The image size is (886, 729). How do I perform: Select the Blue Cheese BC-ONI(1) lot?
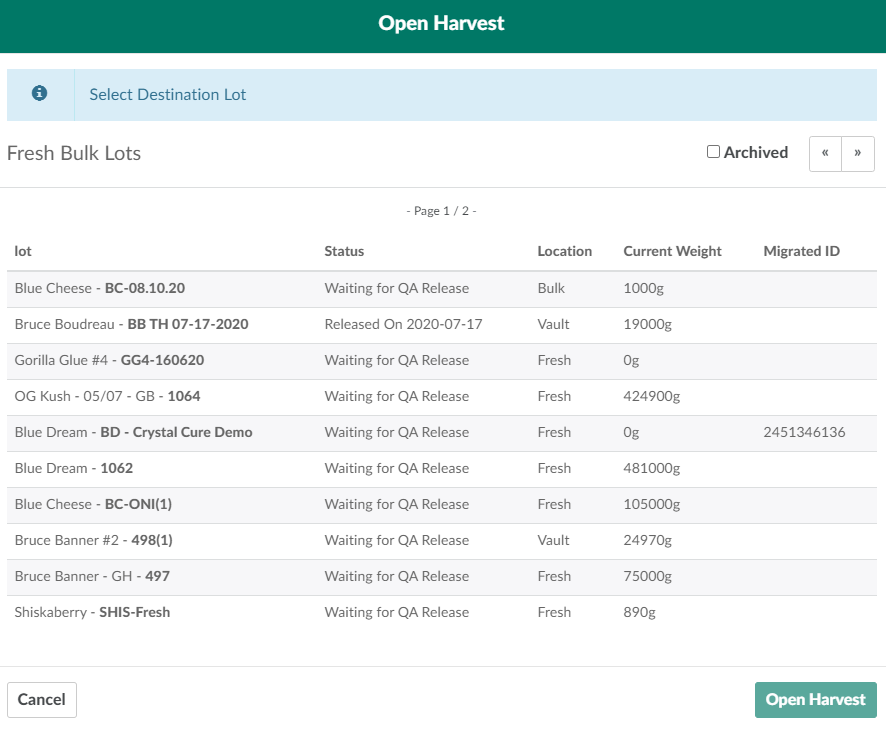pyautogui.click(x=93, y=504)
